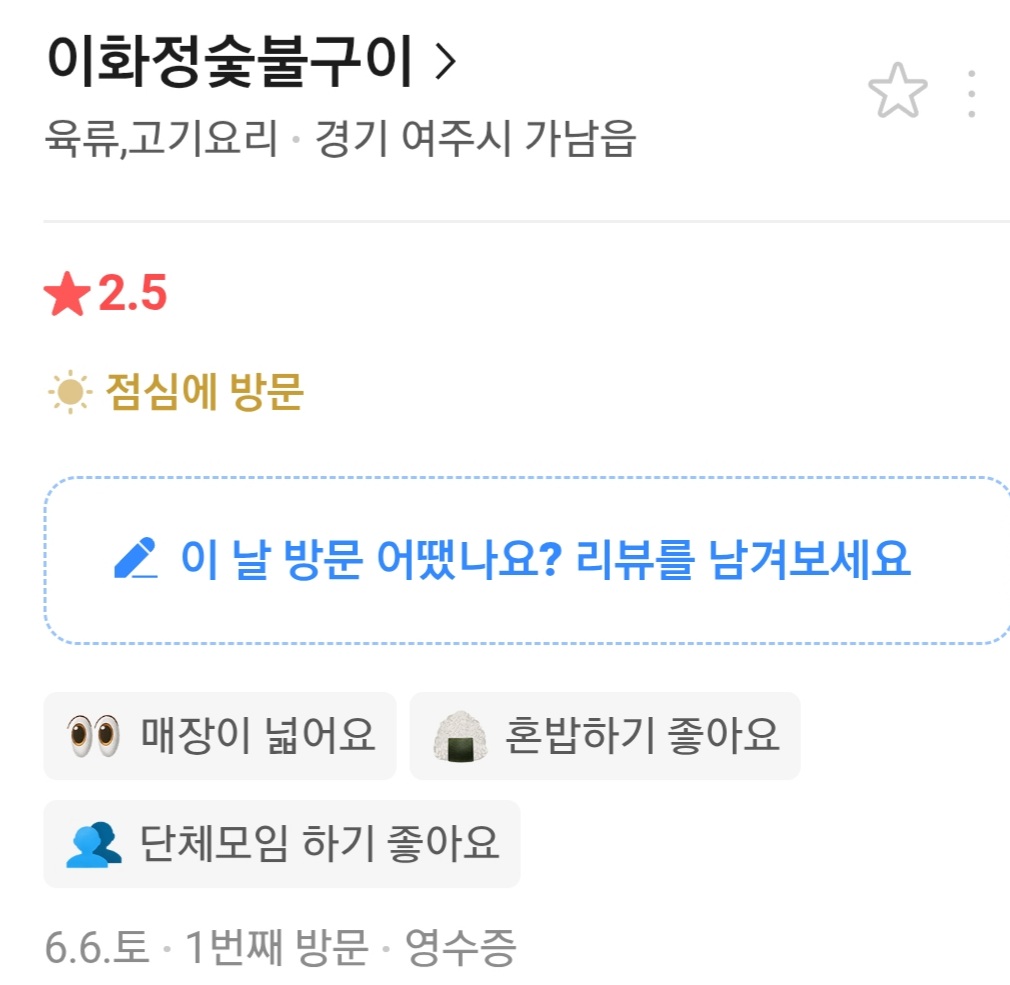The image size is (1010, 985).
Task: Tap '이 날 방문 어땠나요? 리뷰를 남겨보세요' text
Action: 546,559
